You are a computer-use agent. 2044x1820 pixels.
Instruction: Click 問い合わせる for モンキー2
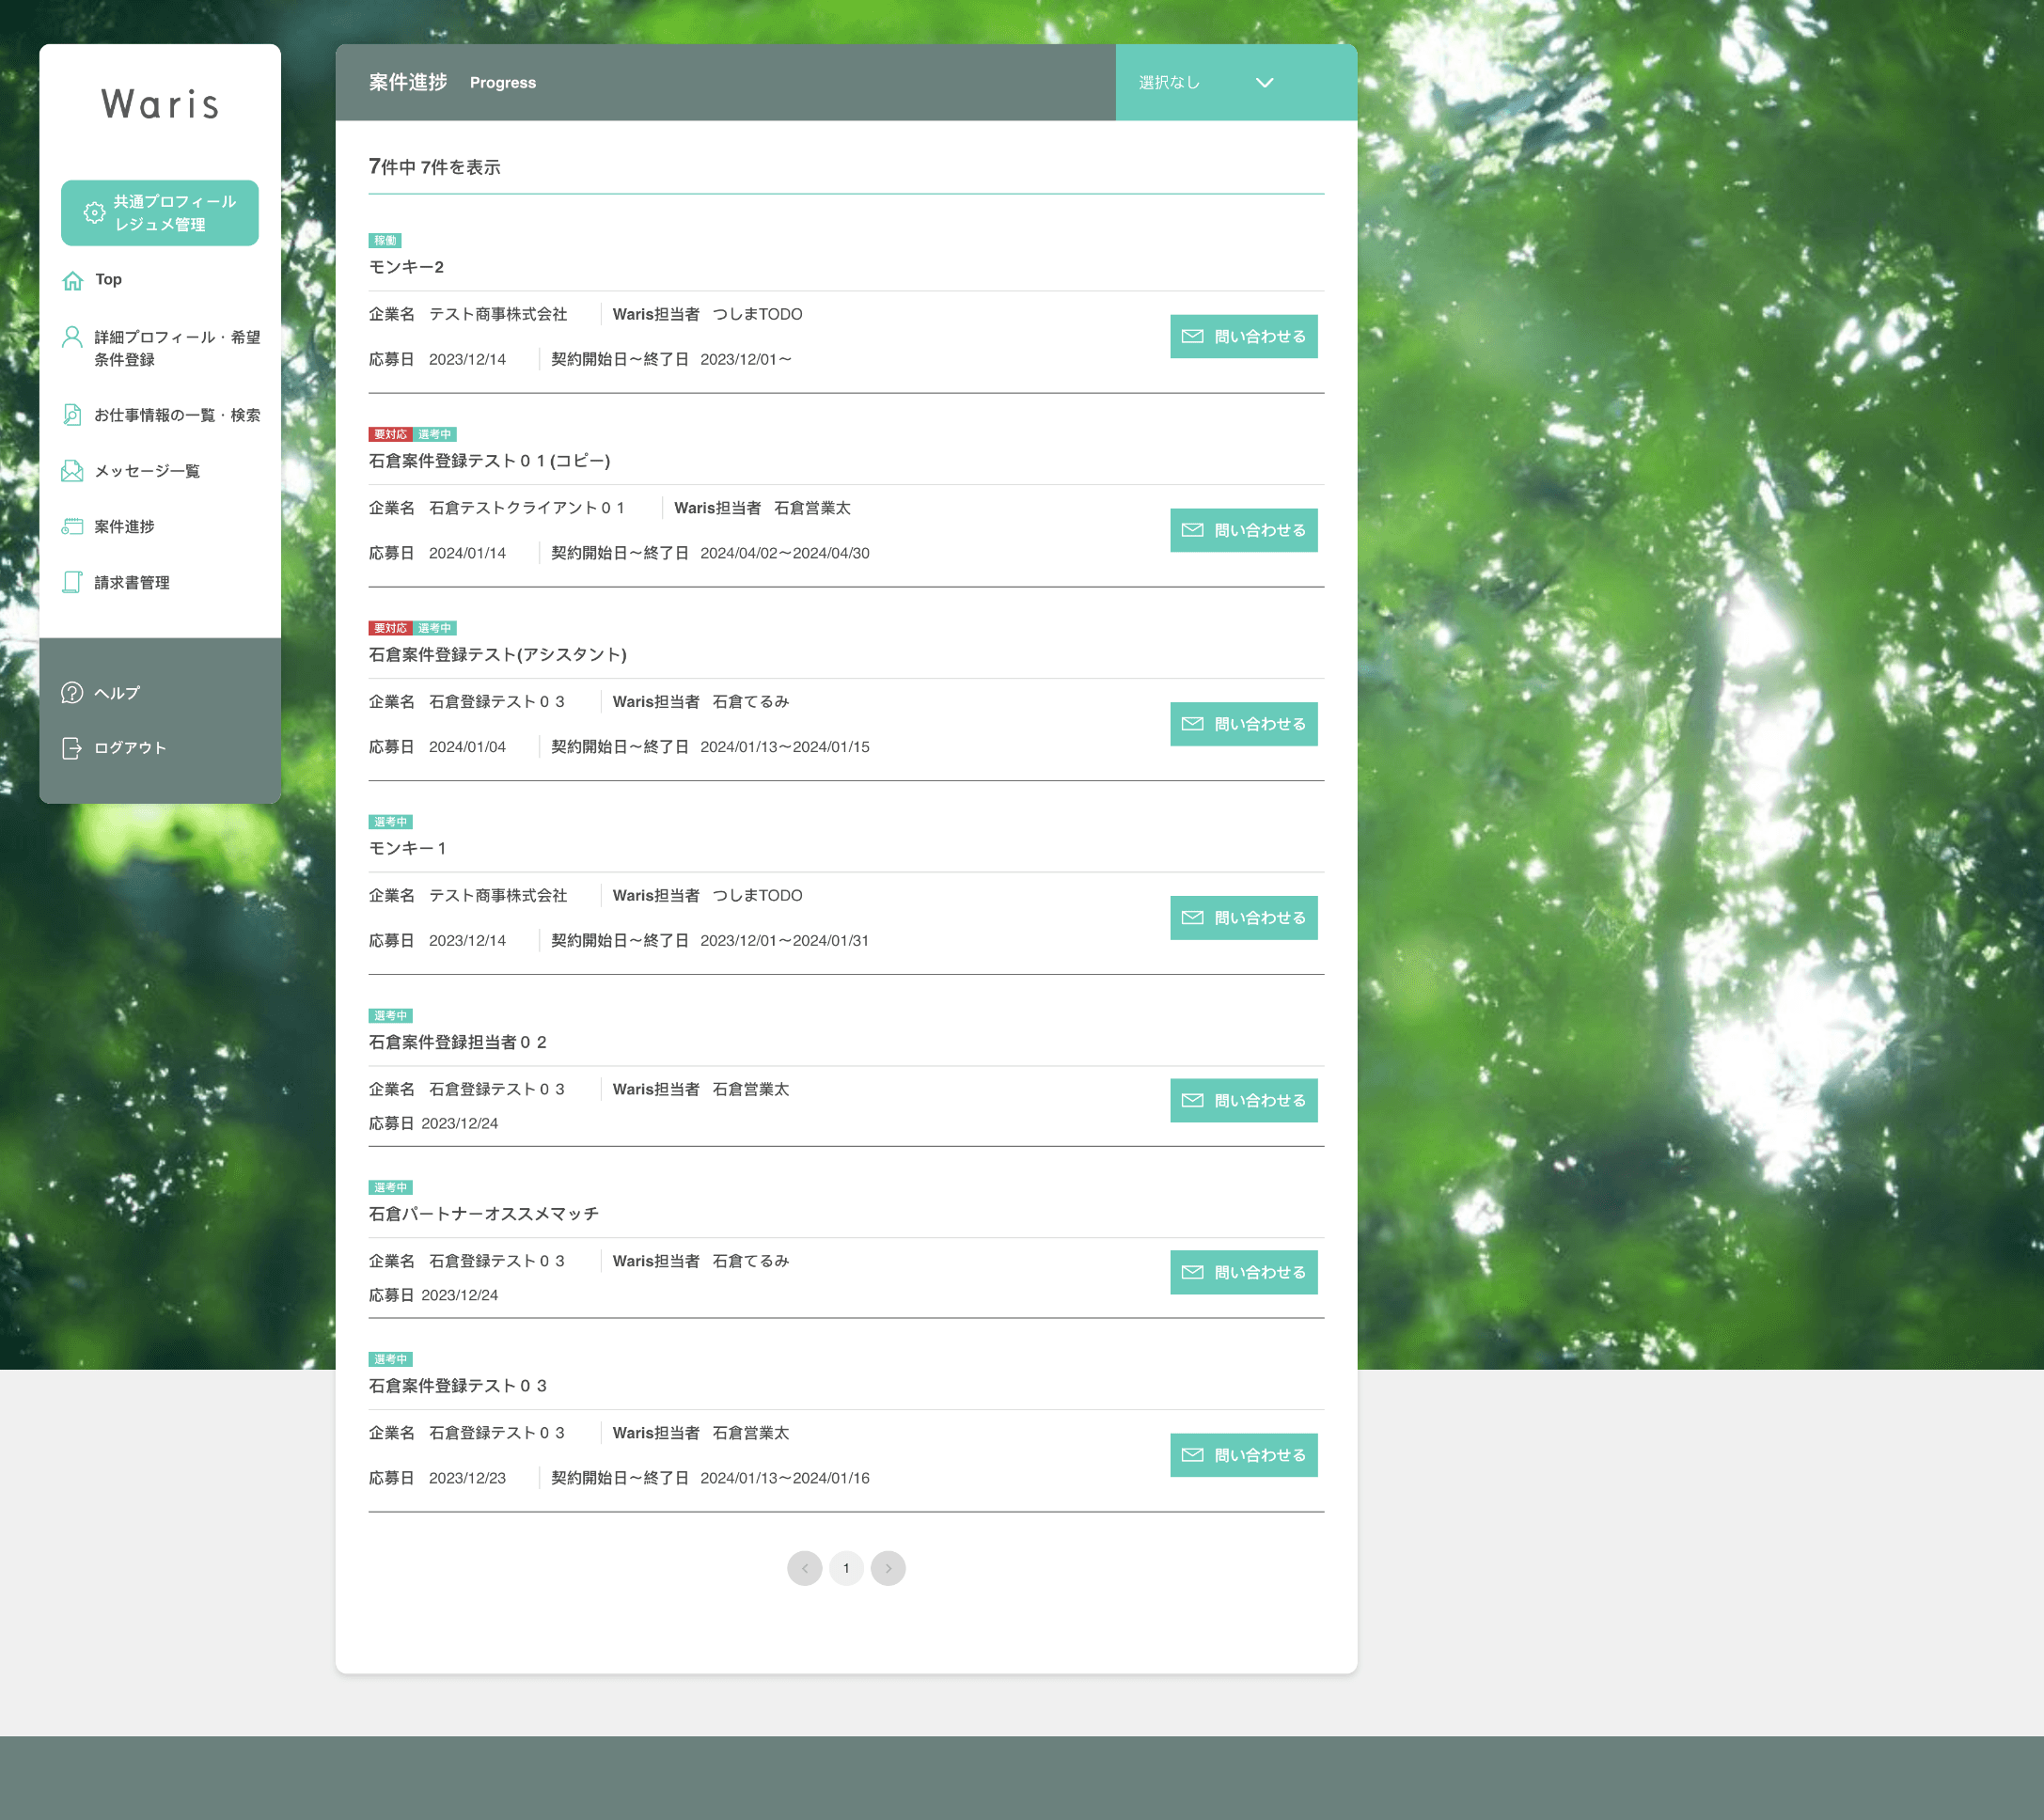pyautogui.click(x=1243, y=336)
